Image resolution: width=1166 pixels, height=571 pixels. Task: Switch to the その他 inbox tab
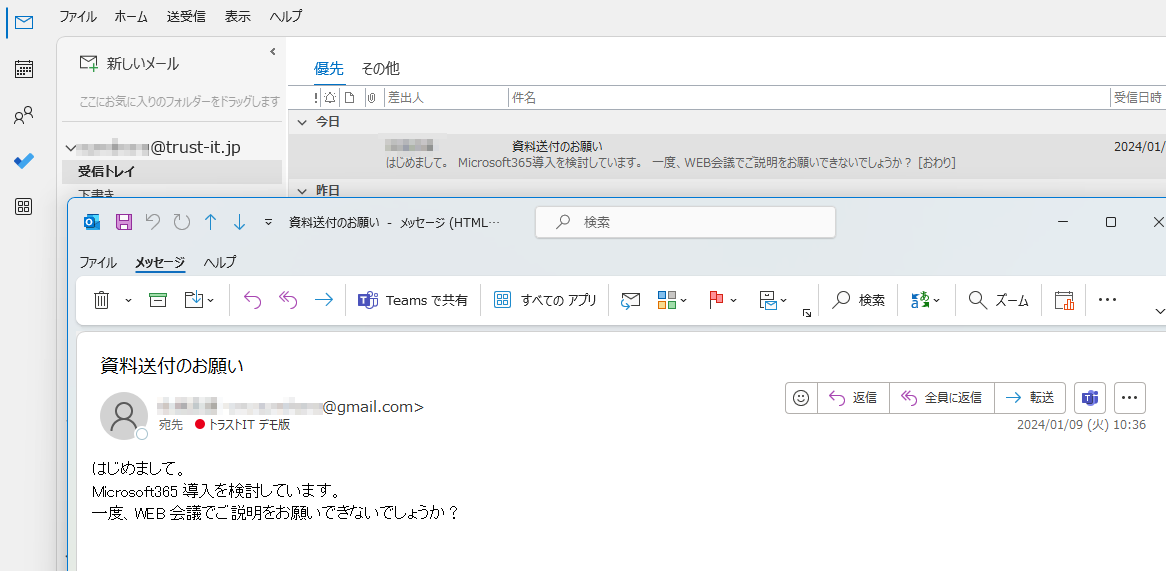tap(380, 69)
